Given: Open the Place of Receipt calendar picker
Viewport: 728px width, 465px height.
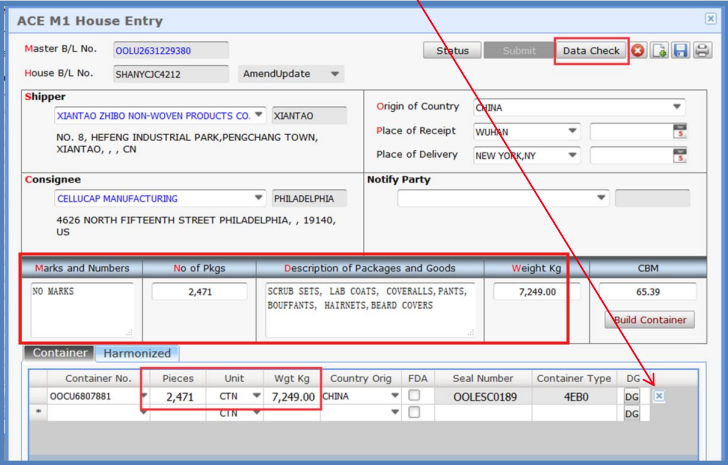Looking at the screenshot, I should [680, 131].
